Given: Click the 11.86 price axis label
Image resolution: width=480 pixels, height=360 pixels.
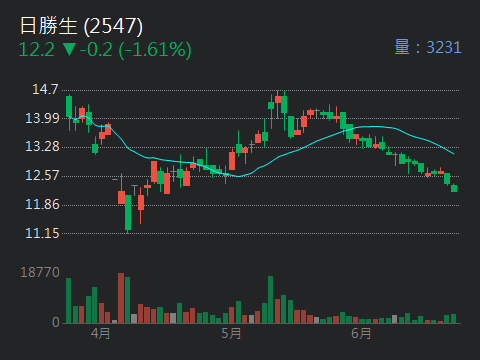Looking at the screenshot, I should pyautogui.click(x=42, y=204).
